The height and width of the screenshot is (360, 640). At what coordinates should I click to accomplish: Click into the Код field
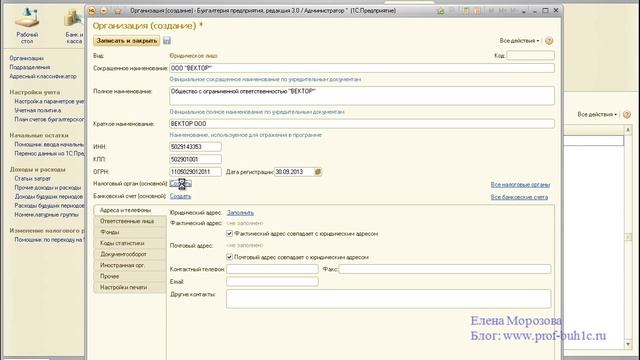pos(530,56)
